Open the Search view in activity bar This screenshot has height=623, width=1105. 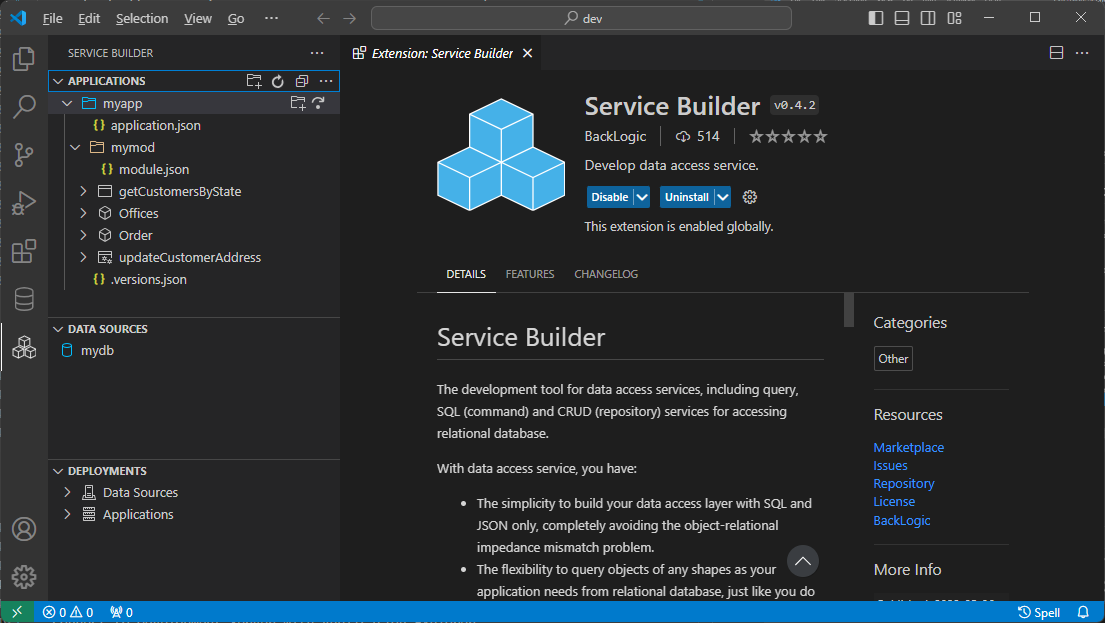pyautogui.click(x=24, y=107)
